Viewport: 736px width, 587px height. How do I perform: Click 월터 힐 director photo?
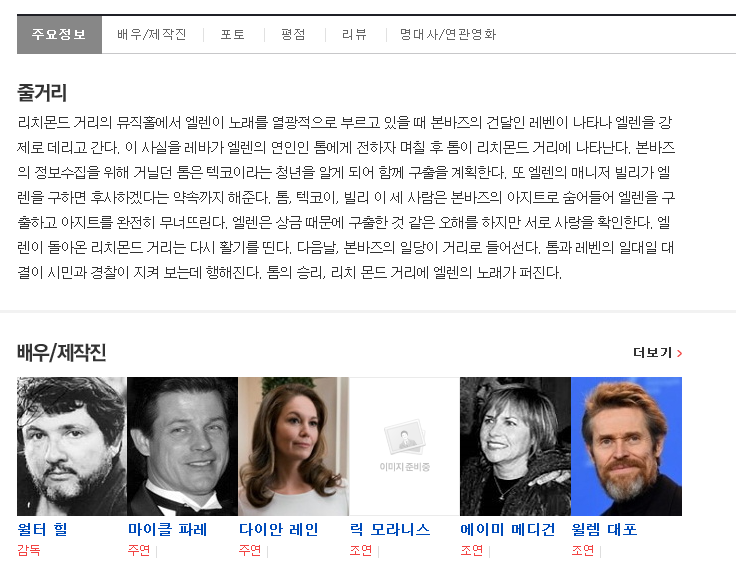(x=72, y=446)
